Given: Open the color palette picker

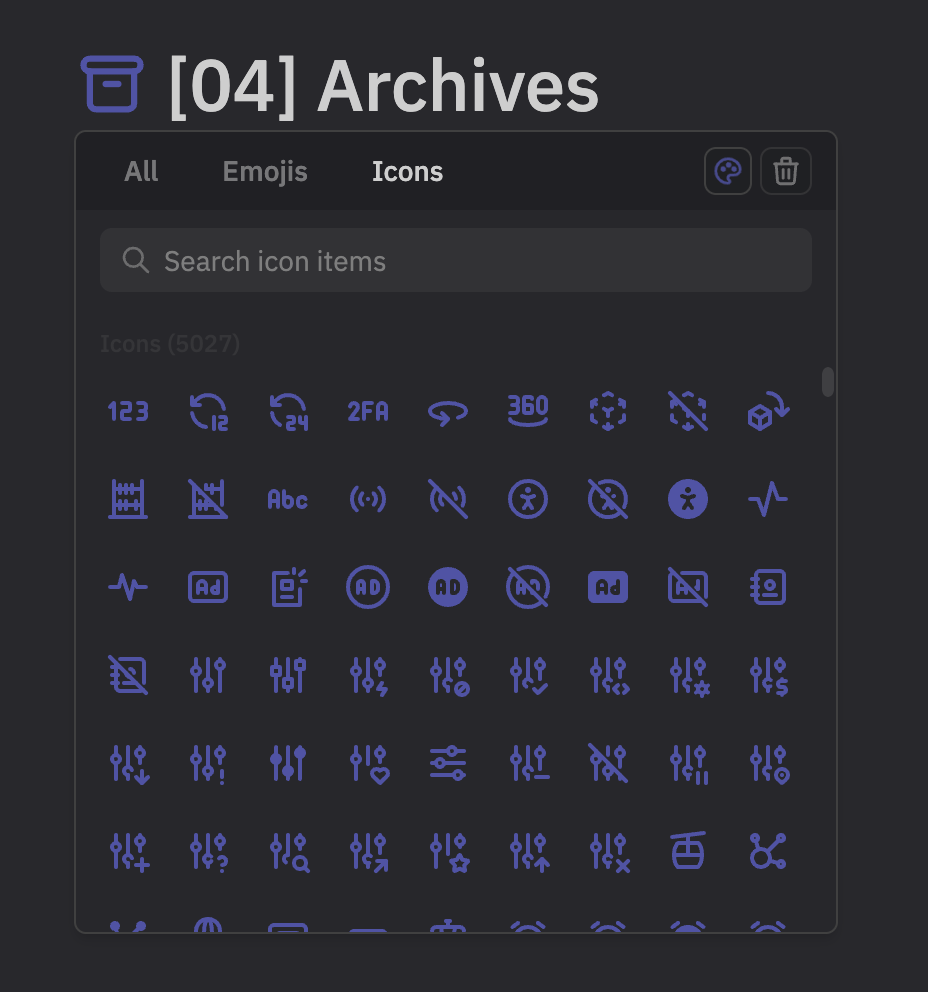Looking at the screenshot, I should [727, 170].
